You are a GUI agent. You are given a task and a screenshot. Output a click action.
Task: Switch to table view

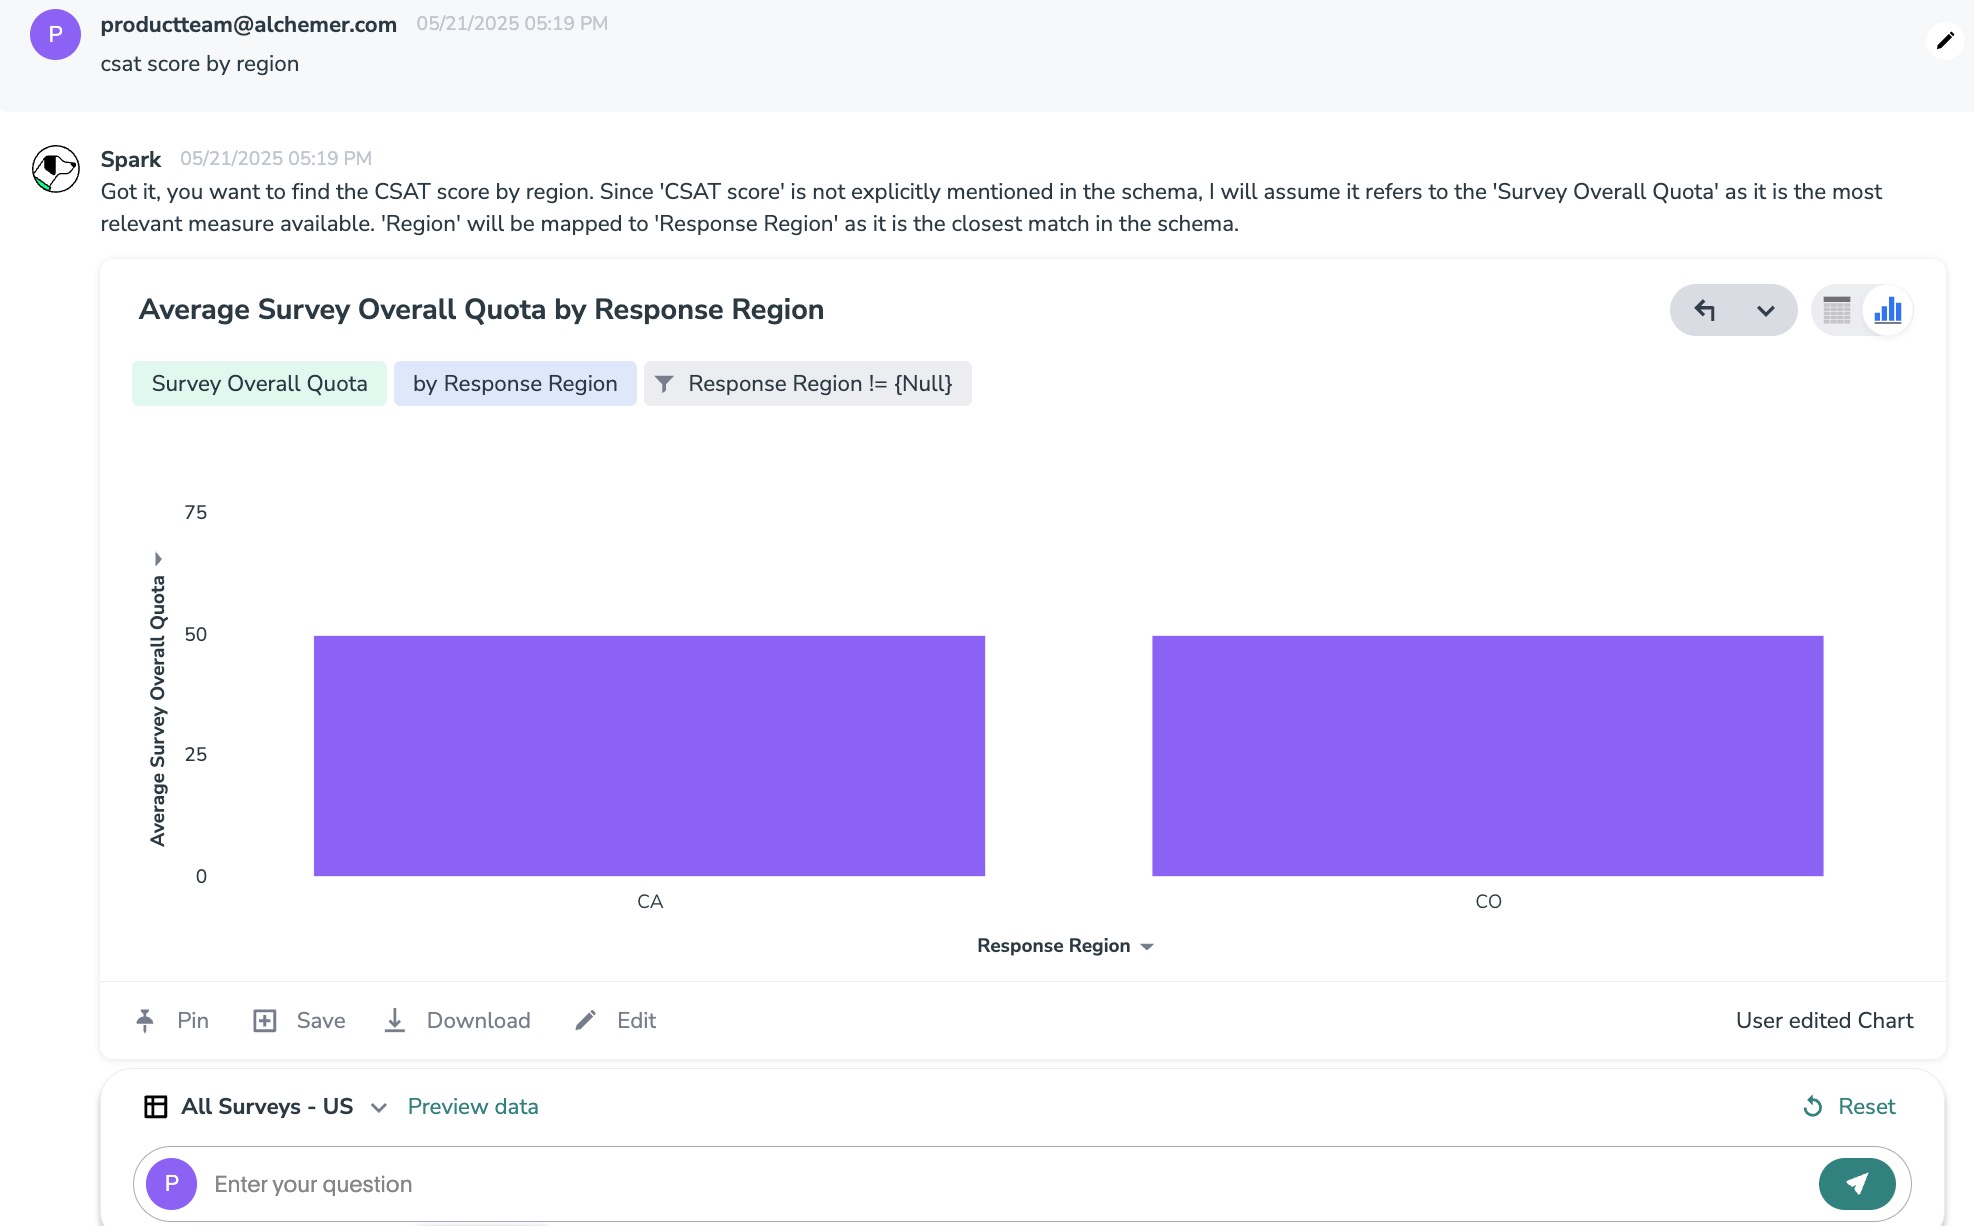pyautogui.click(x=1836, y=310)
